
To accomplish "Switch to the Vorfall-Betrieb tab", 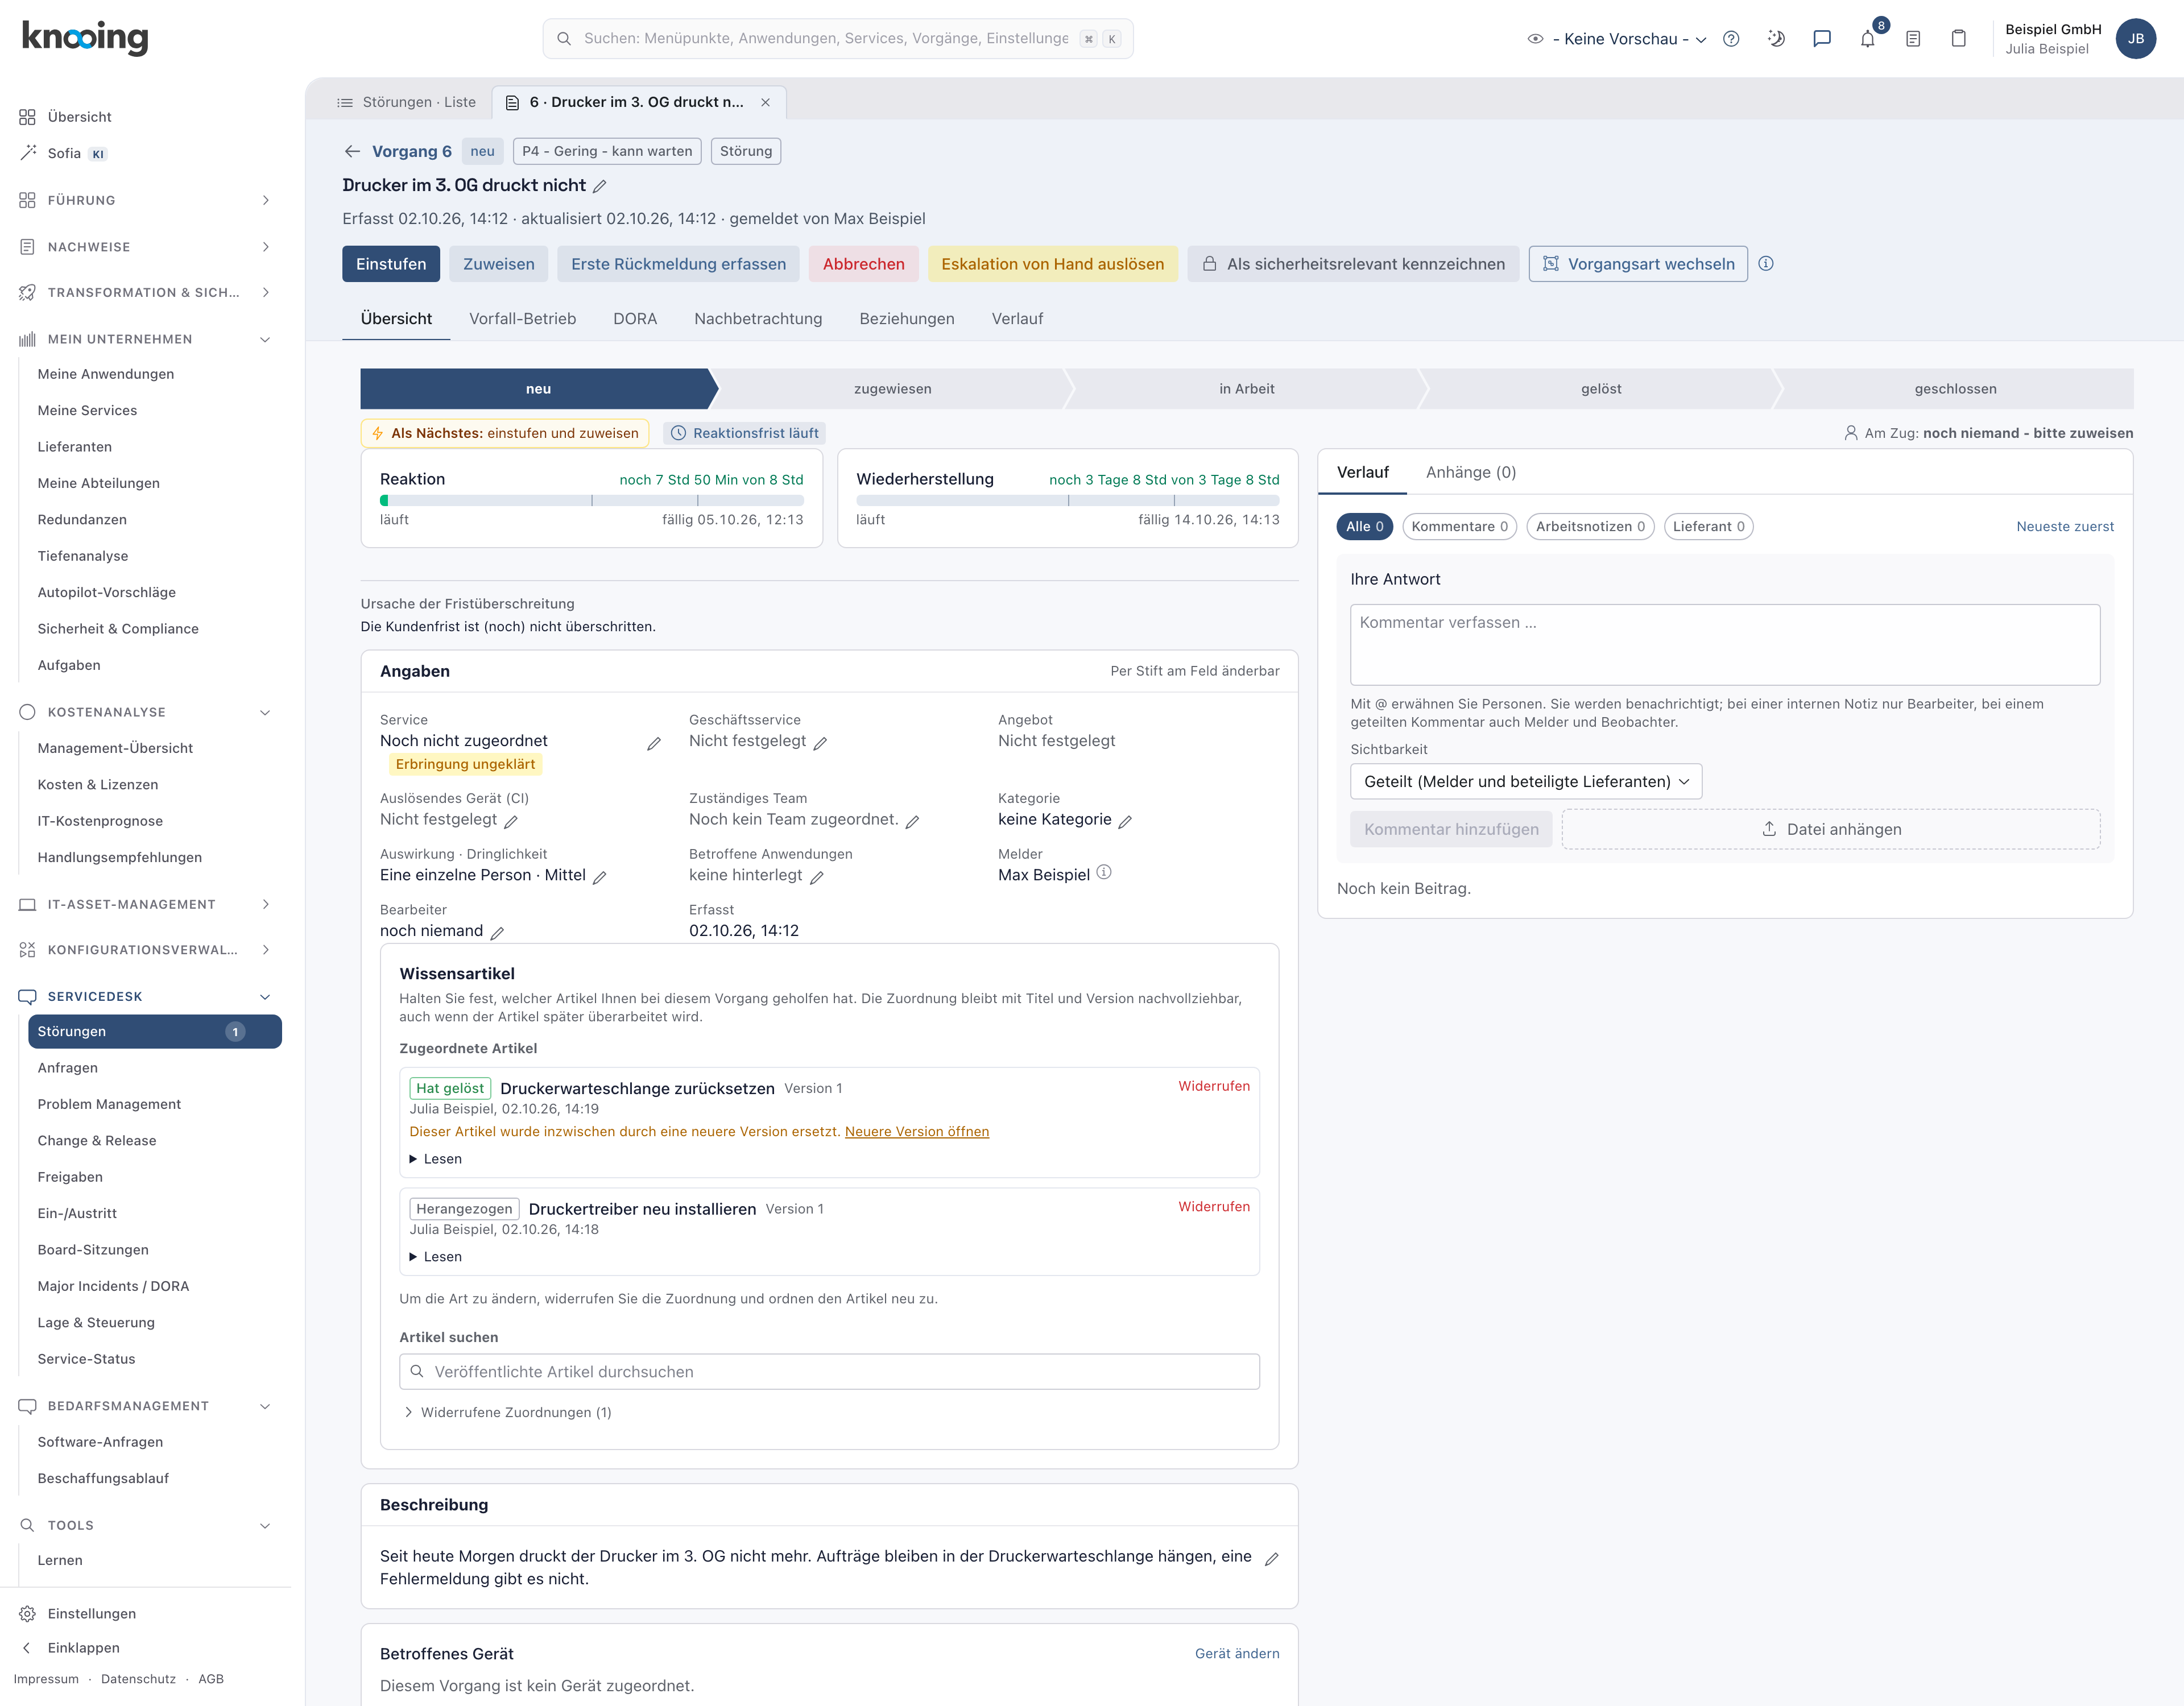I will point(522,319).
